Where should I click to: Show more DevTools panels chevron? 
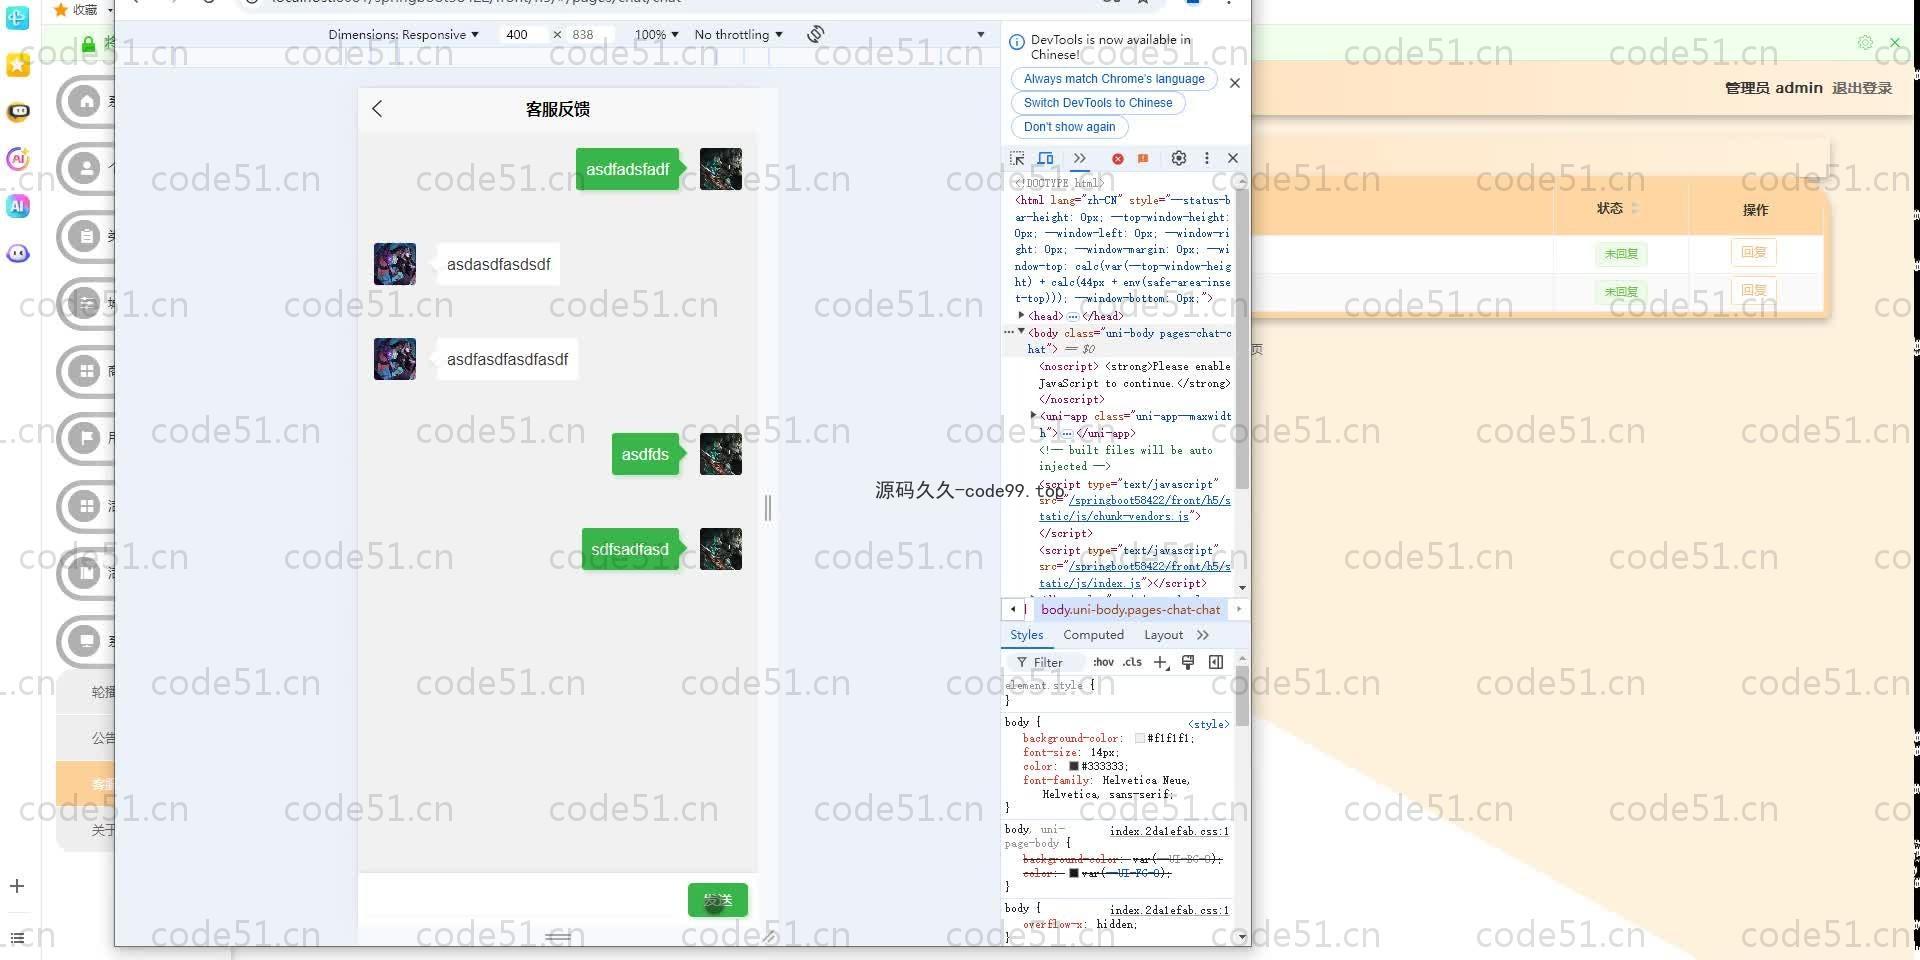coord(1079,158)
